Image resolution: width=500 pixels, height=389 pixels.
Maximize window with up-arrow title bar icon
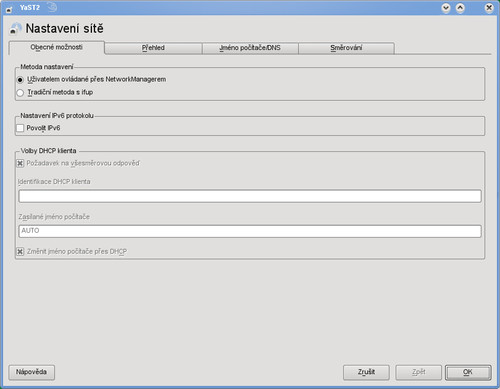tap(460, 8)
